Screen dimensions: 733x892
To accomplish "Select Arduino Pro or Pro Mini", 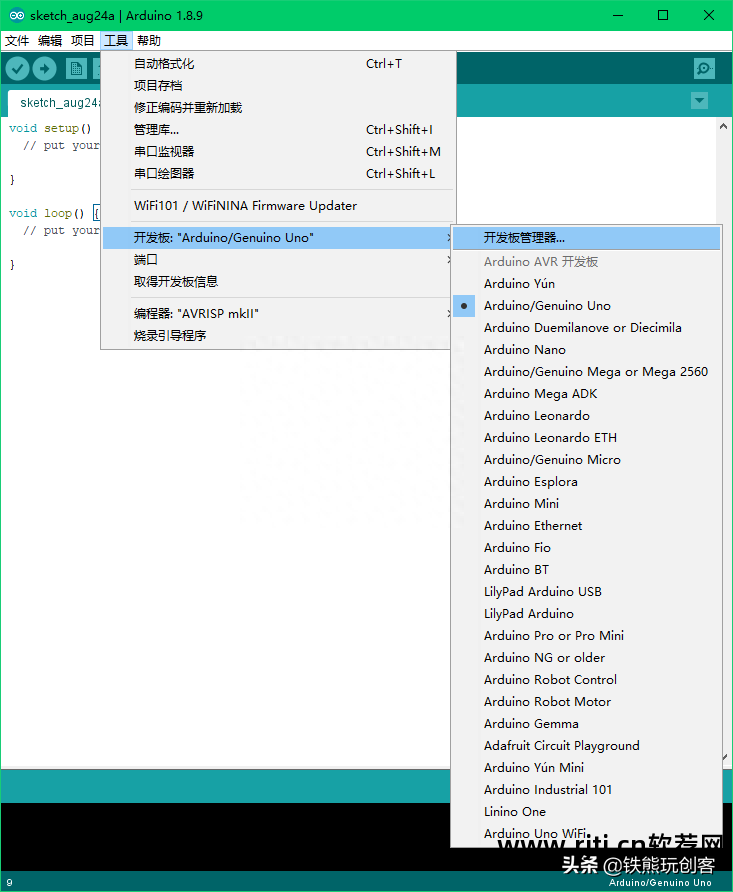I will click(586, 635).
